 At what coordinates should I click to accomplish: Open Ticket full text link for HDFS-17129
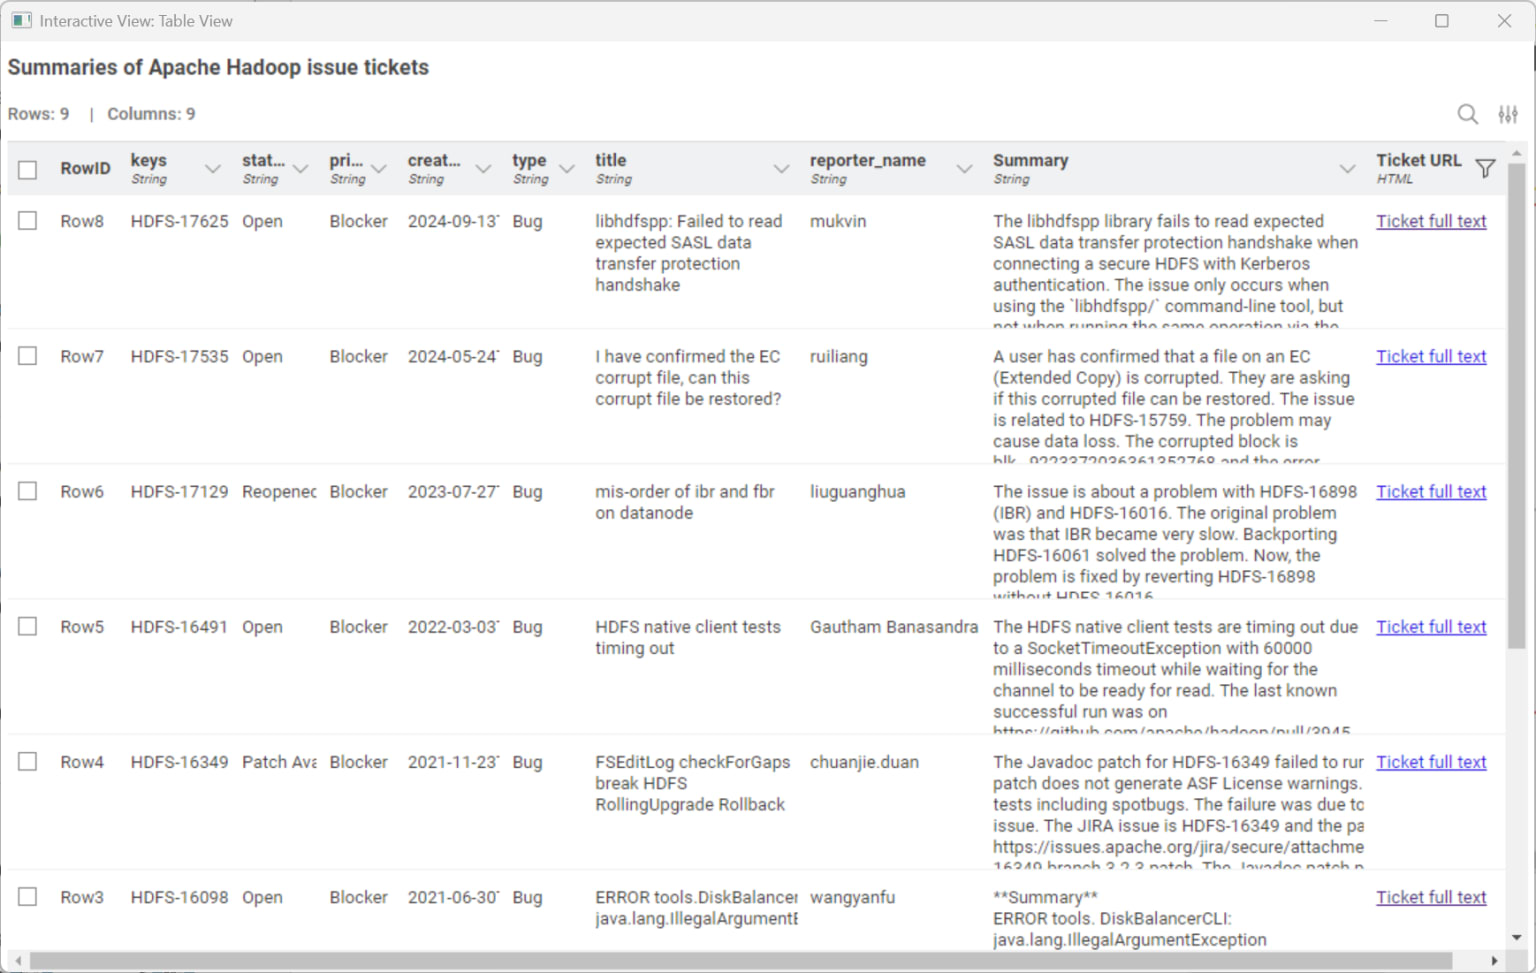coord(1431,491)
